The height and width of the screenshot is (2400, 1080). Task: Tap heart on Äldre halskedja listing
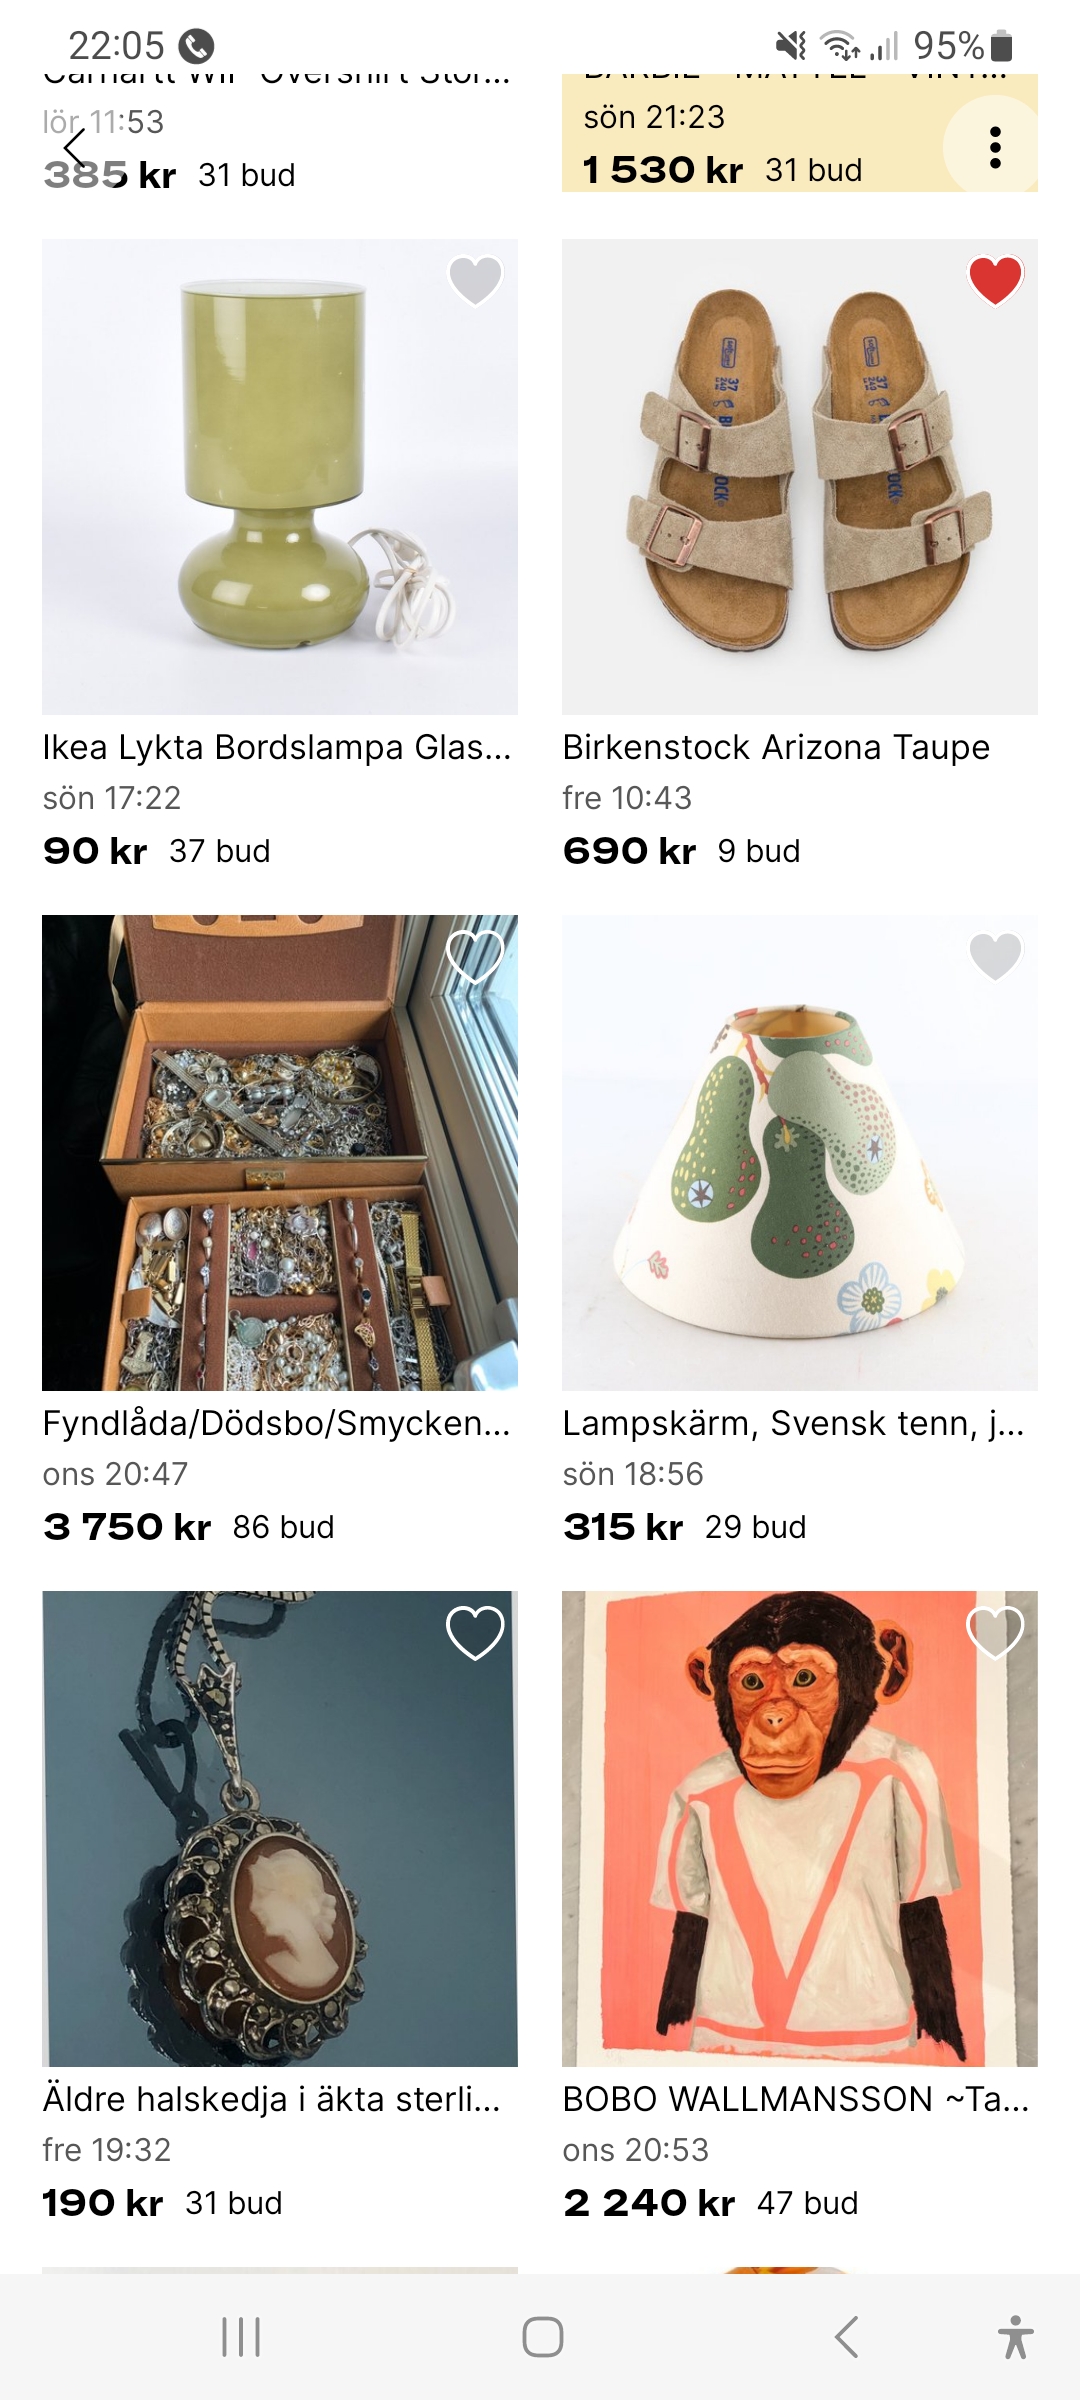475,1632
